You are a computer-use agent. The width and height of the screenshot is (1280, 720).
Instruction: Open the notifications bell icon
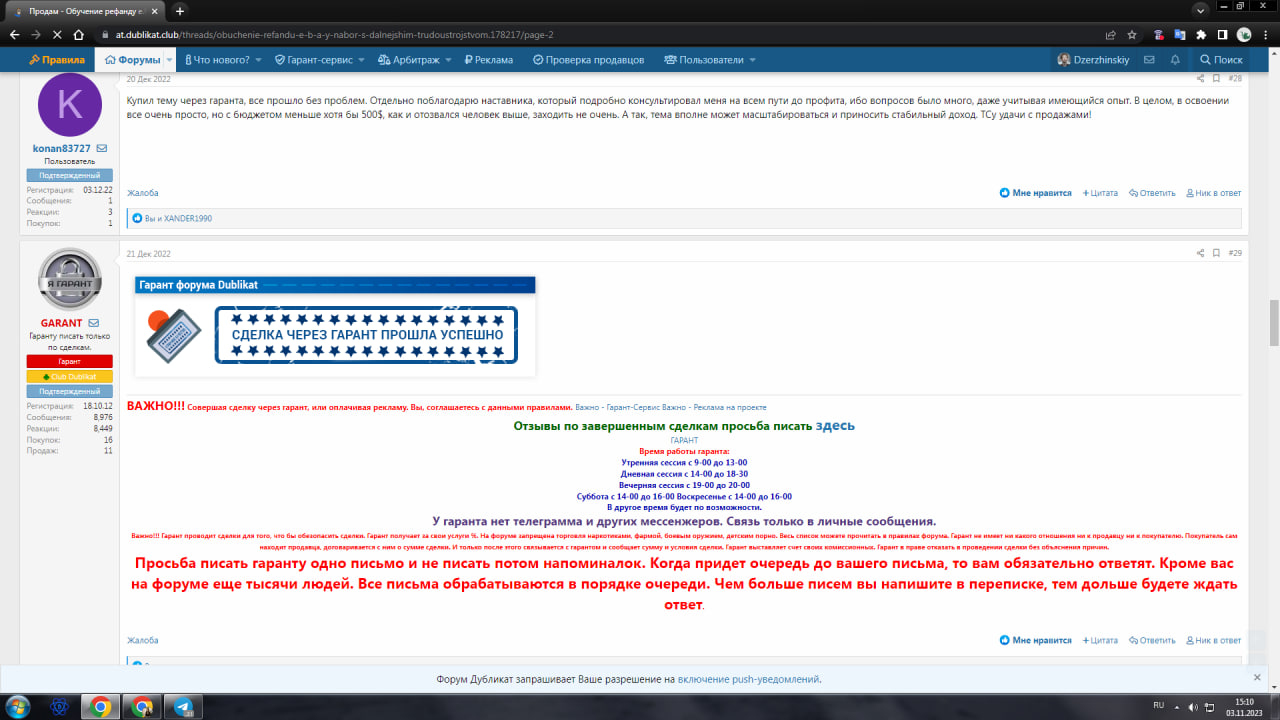pyautogui.click(x=1175, y=60)
